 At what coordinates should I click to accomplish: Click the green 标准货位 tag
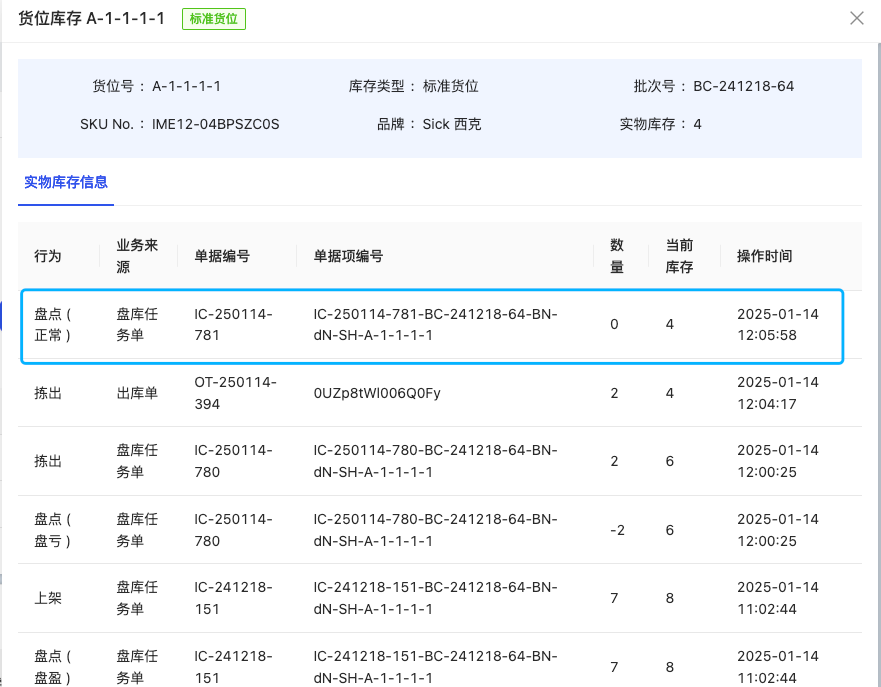214,18
